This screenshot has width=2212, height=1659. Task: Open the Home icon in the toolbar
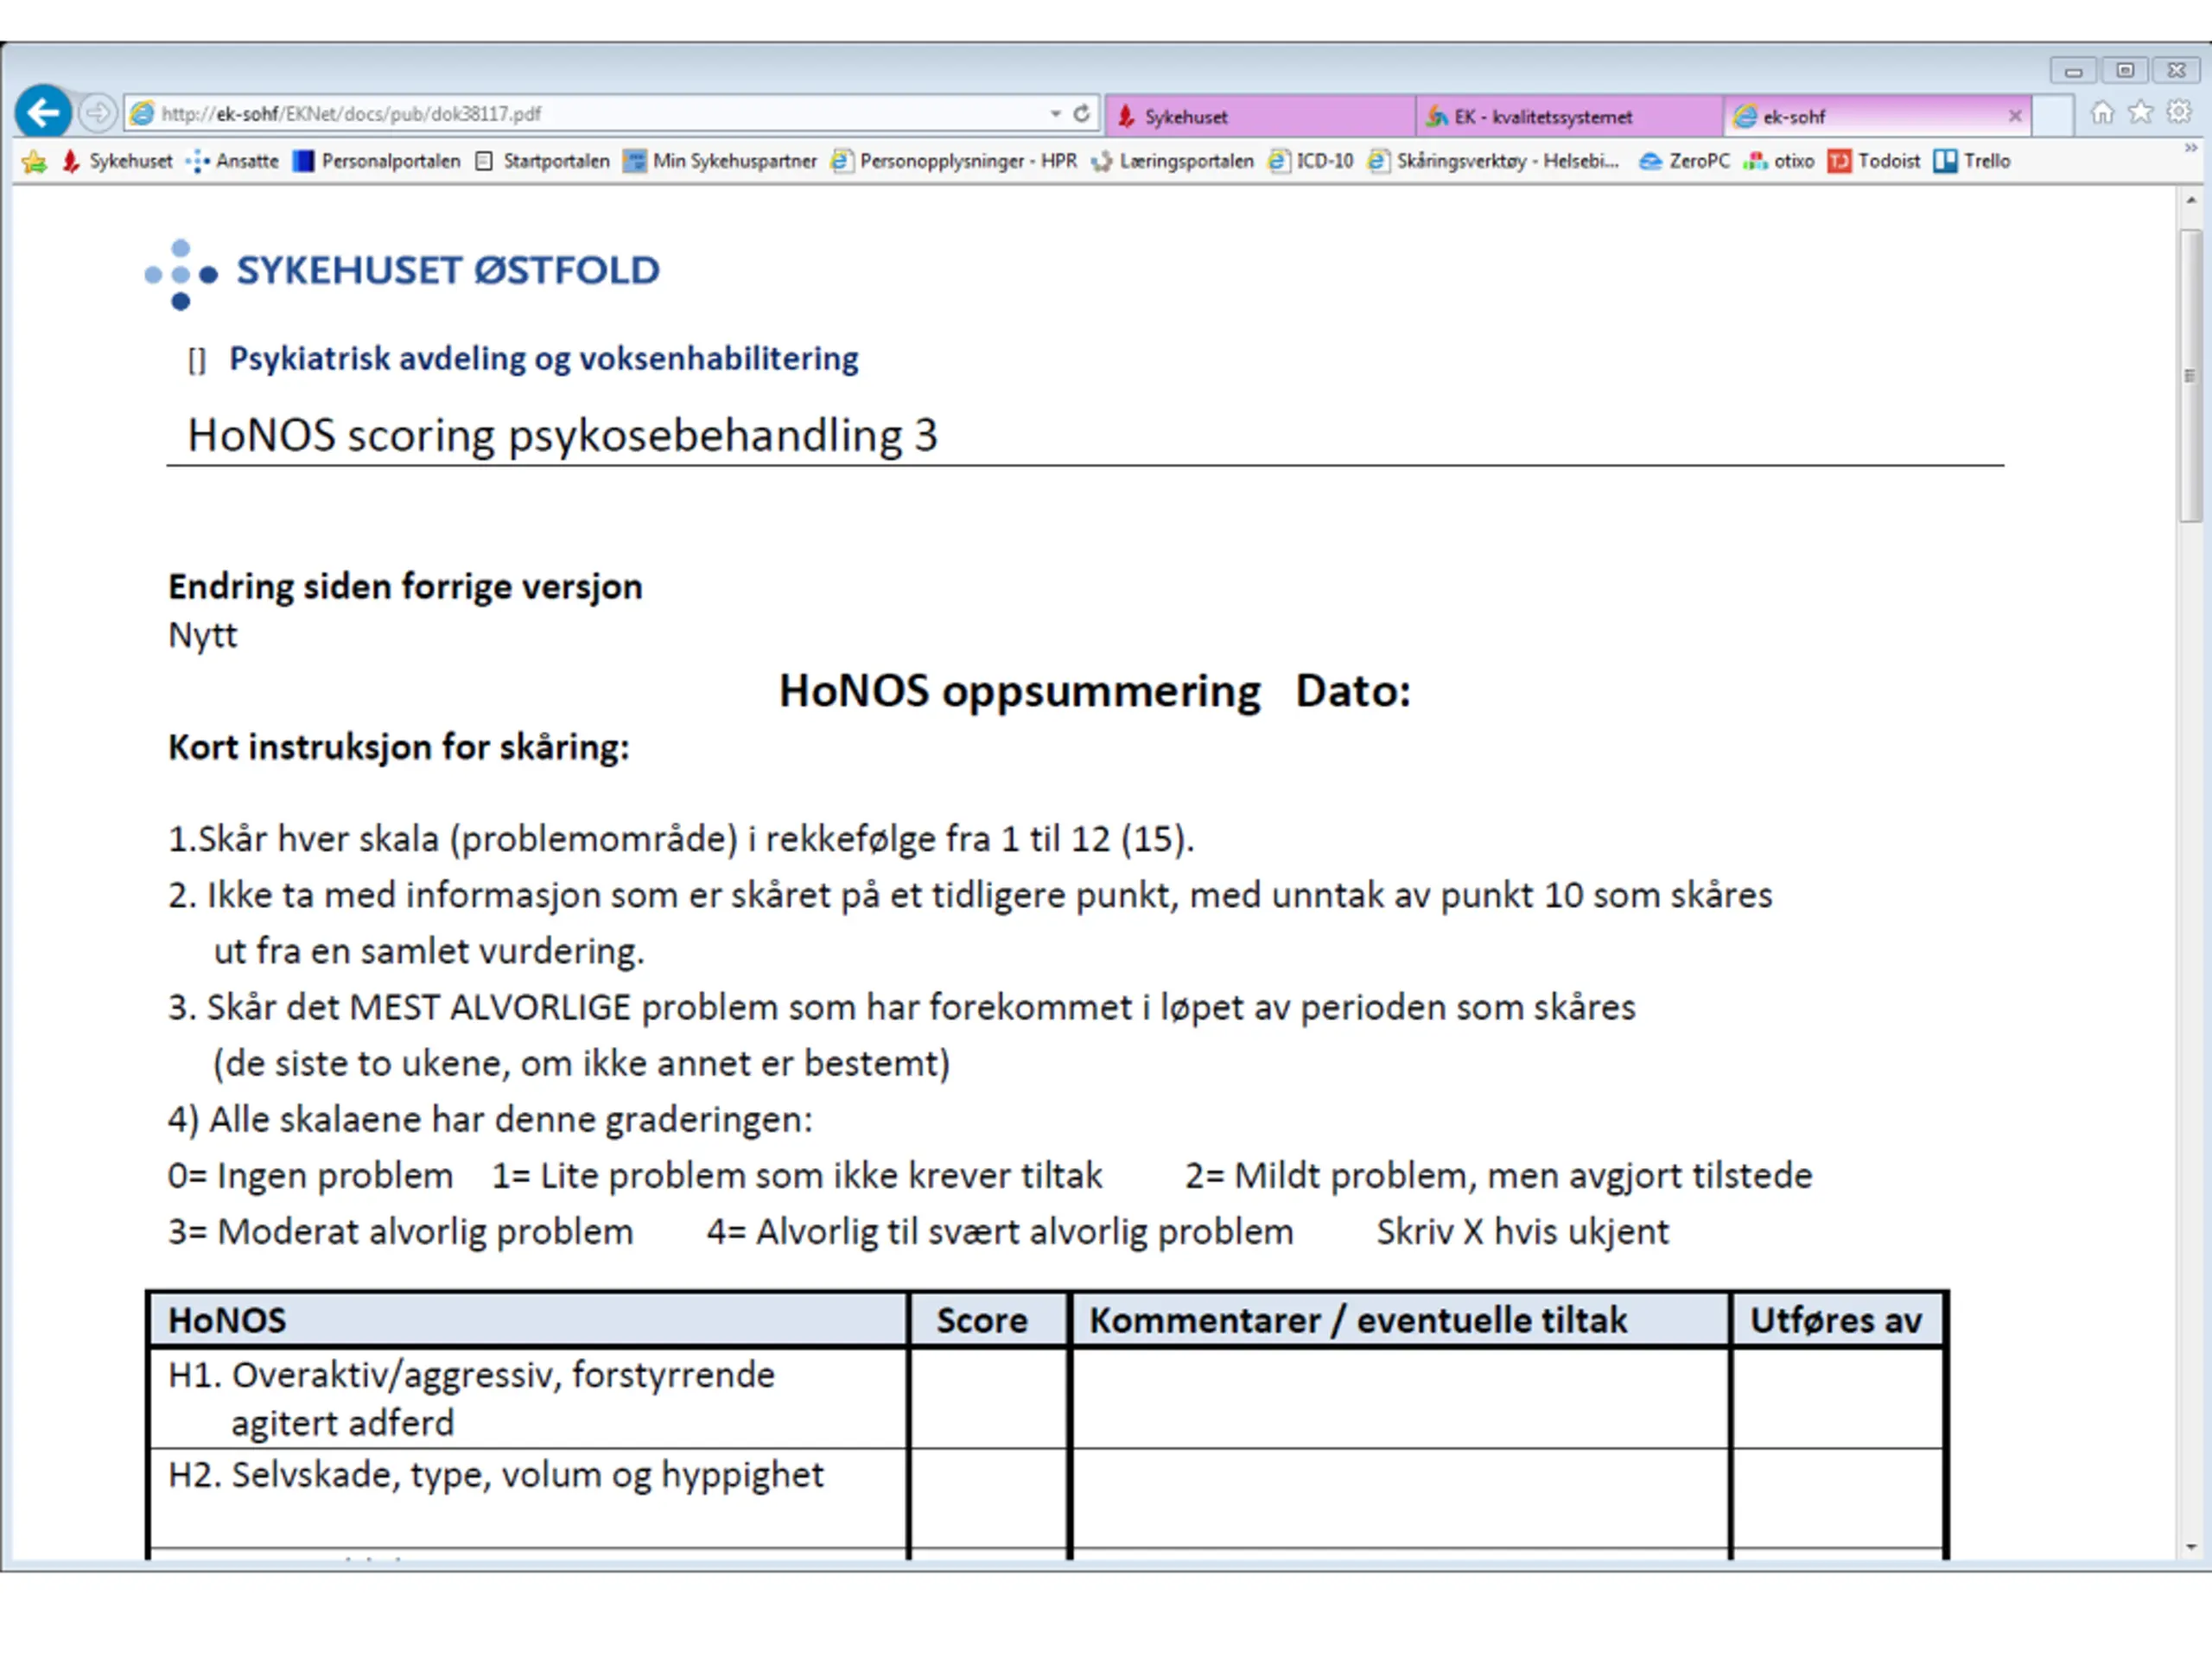(2102, 113)
